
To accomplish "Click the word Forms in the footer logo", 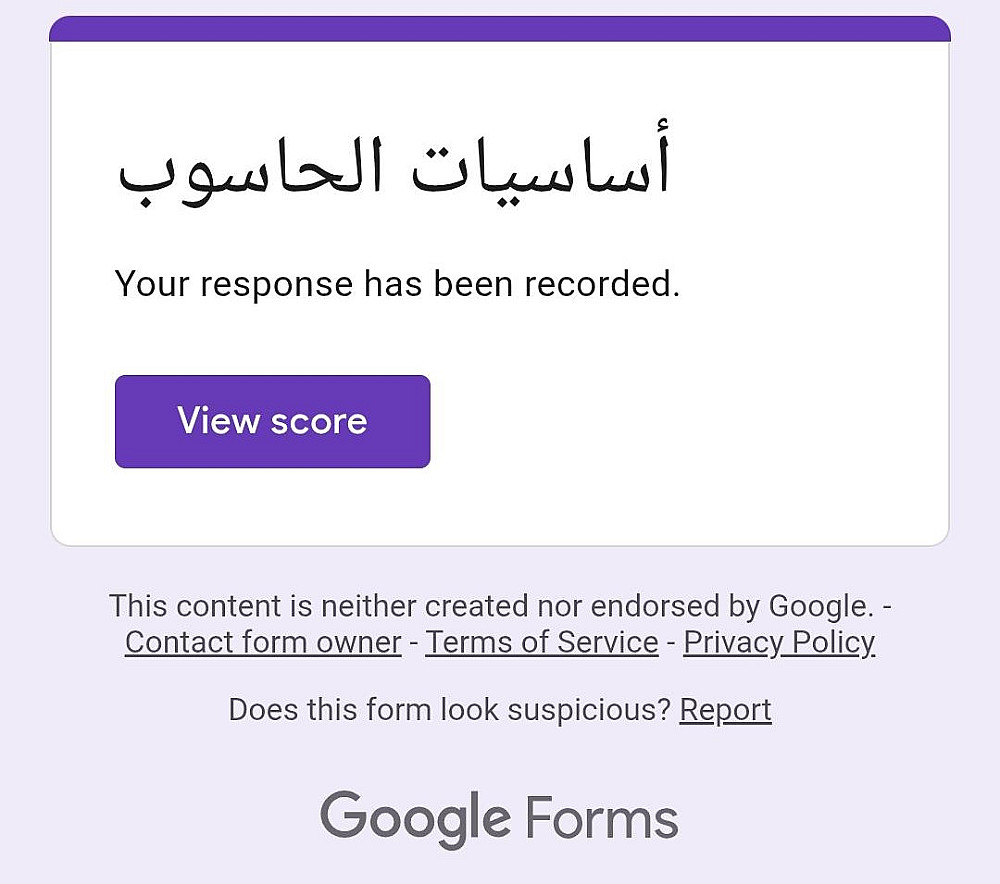I will click(602, 818).
